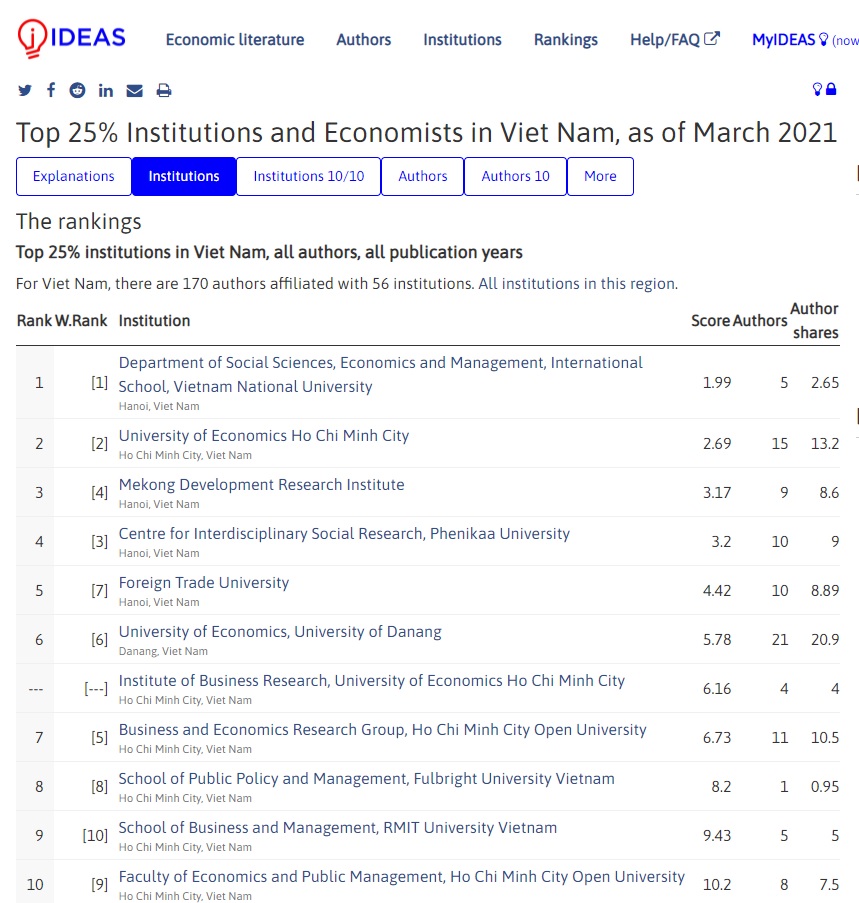Viewport: 859px width, 903px height.
Task: Share page by email envelope icon
Action: click(134, 90)
